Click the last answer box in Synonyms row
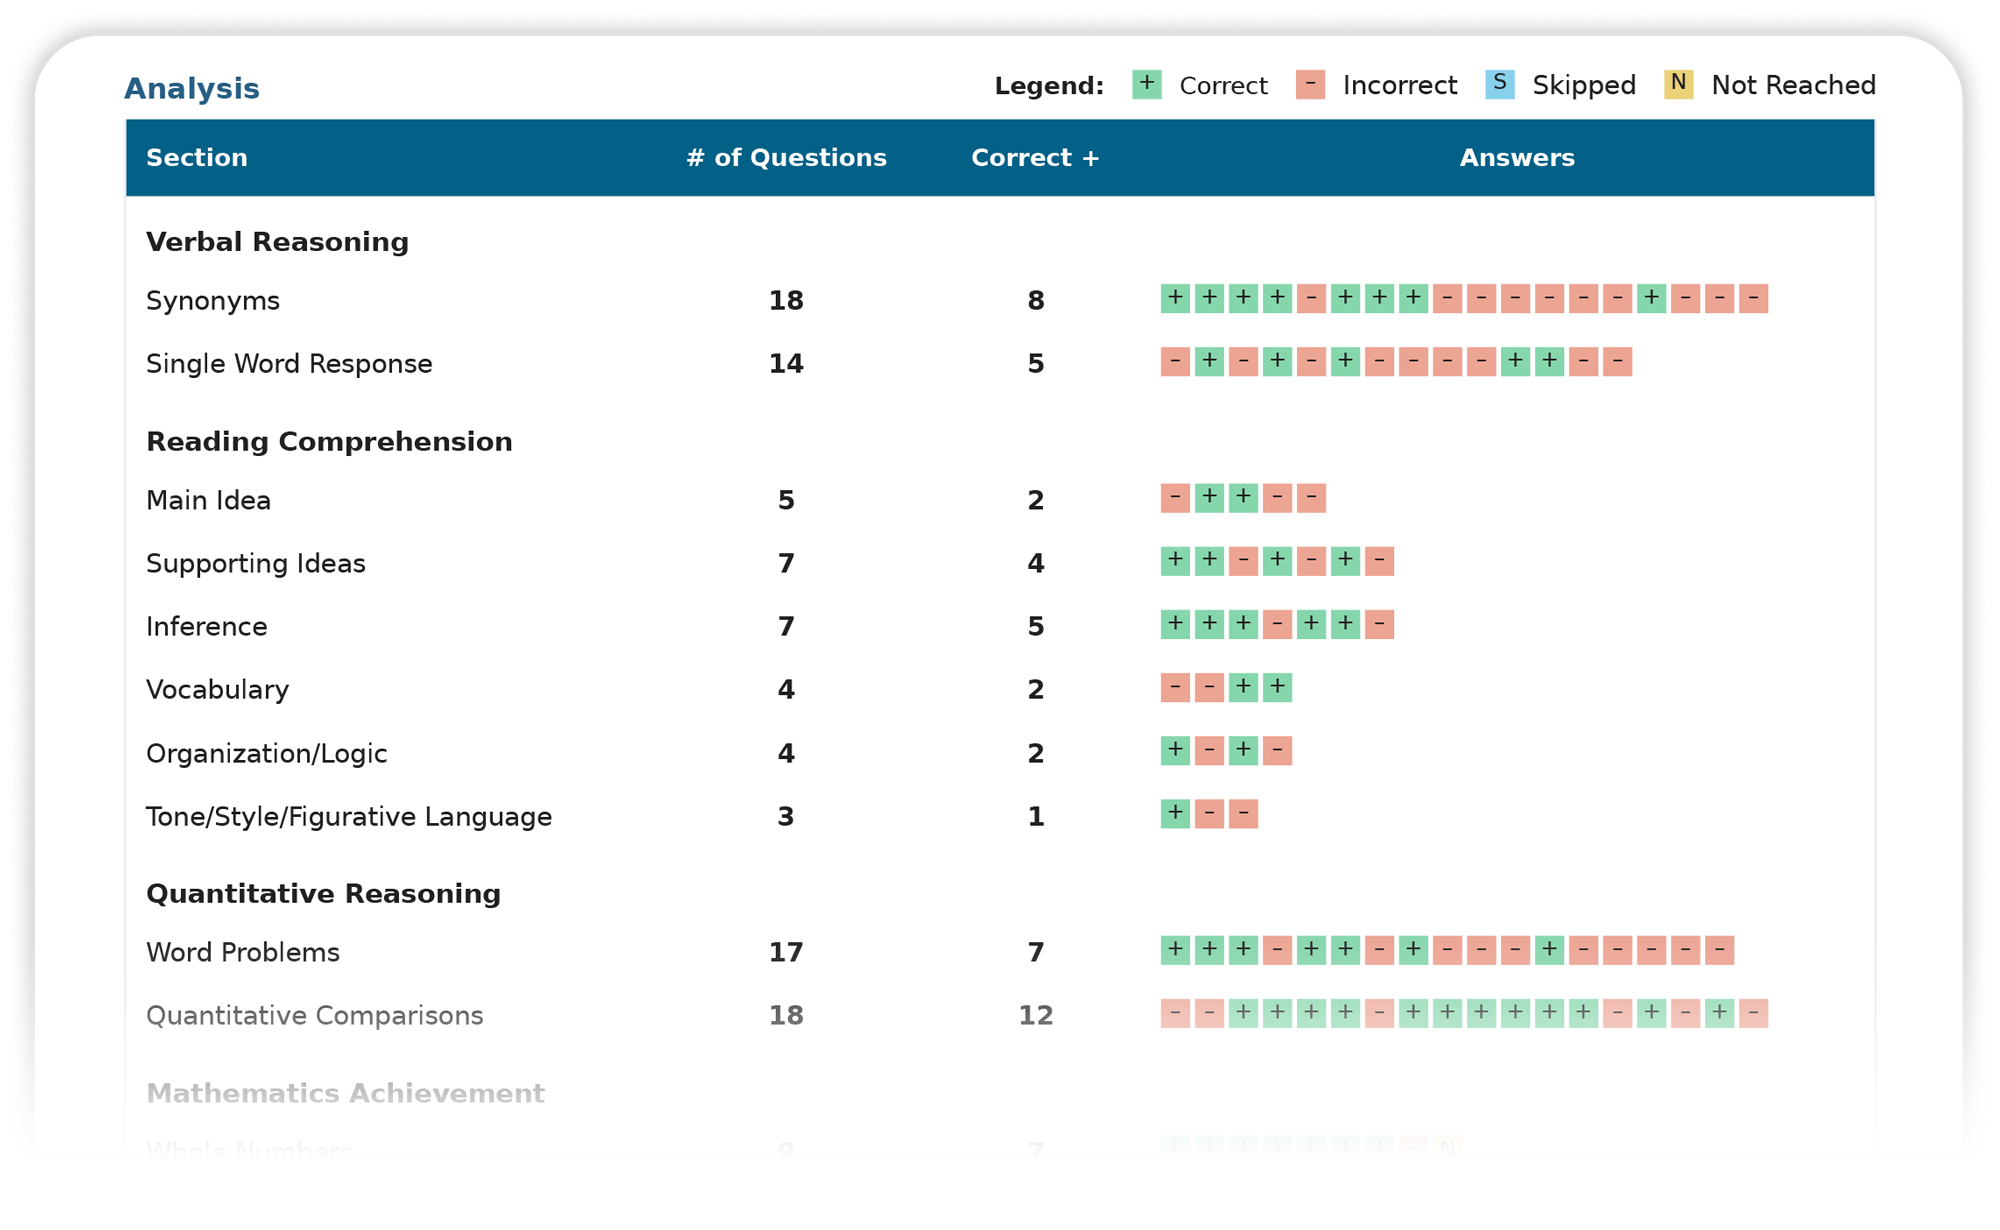The image size is (2000, 1230). click(x=1753, y=298)
